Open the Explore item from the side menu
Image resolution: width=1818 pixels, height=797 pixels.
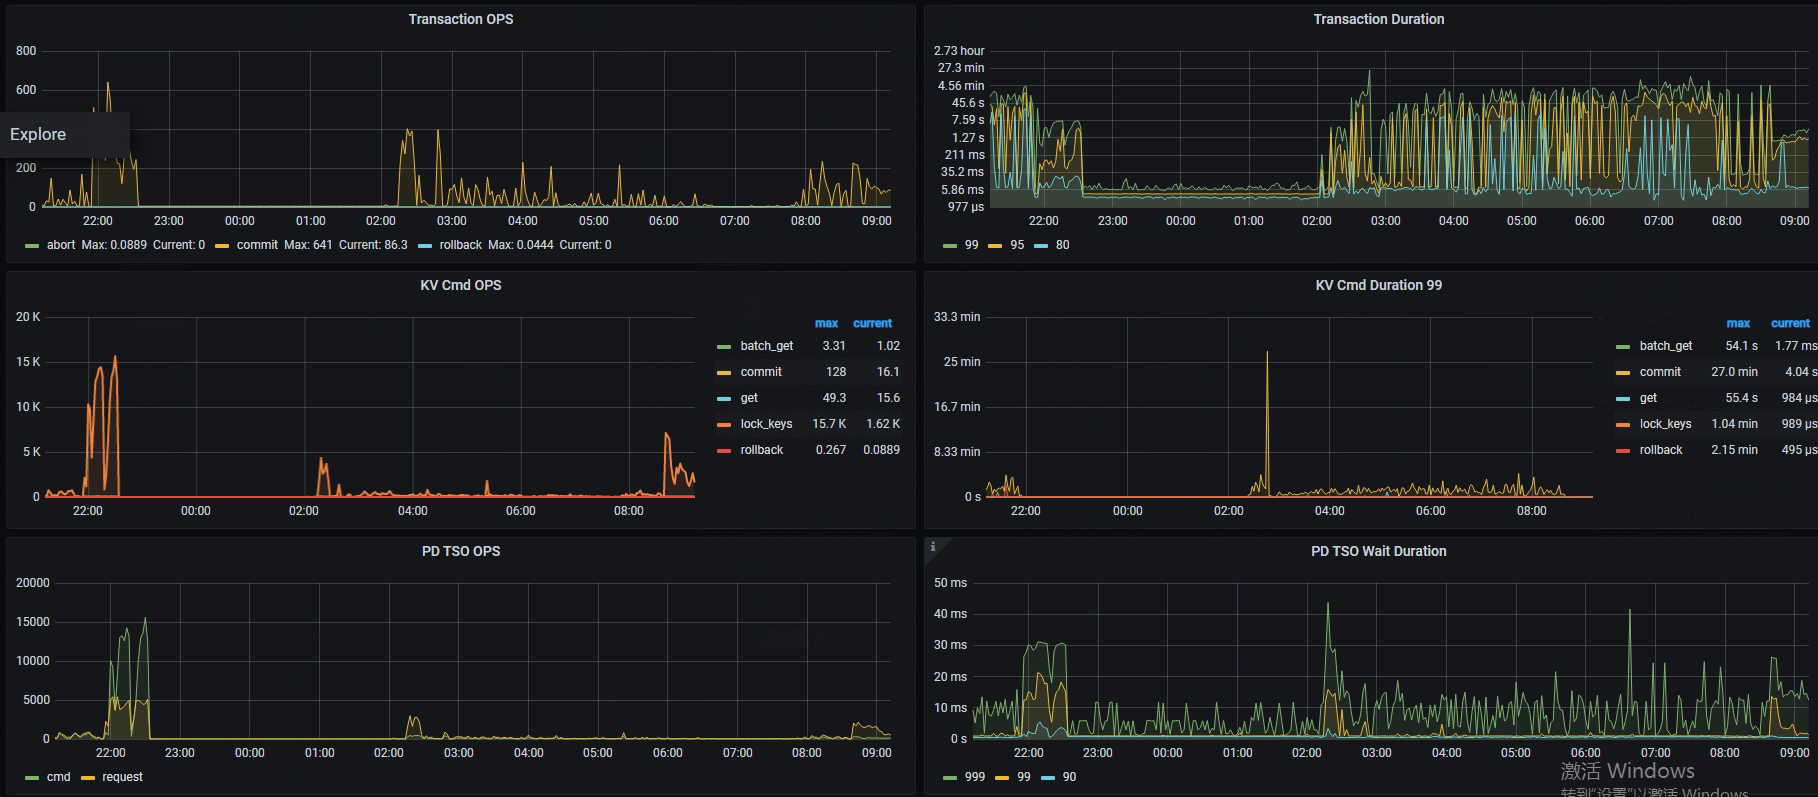click(38, 134)
